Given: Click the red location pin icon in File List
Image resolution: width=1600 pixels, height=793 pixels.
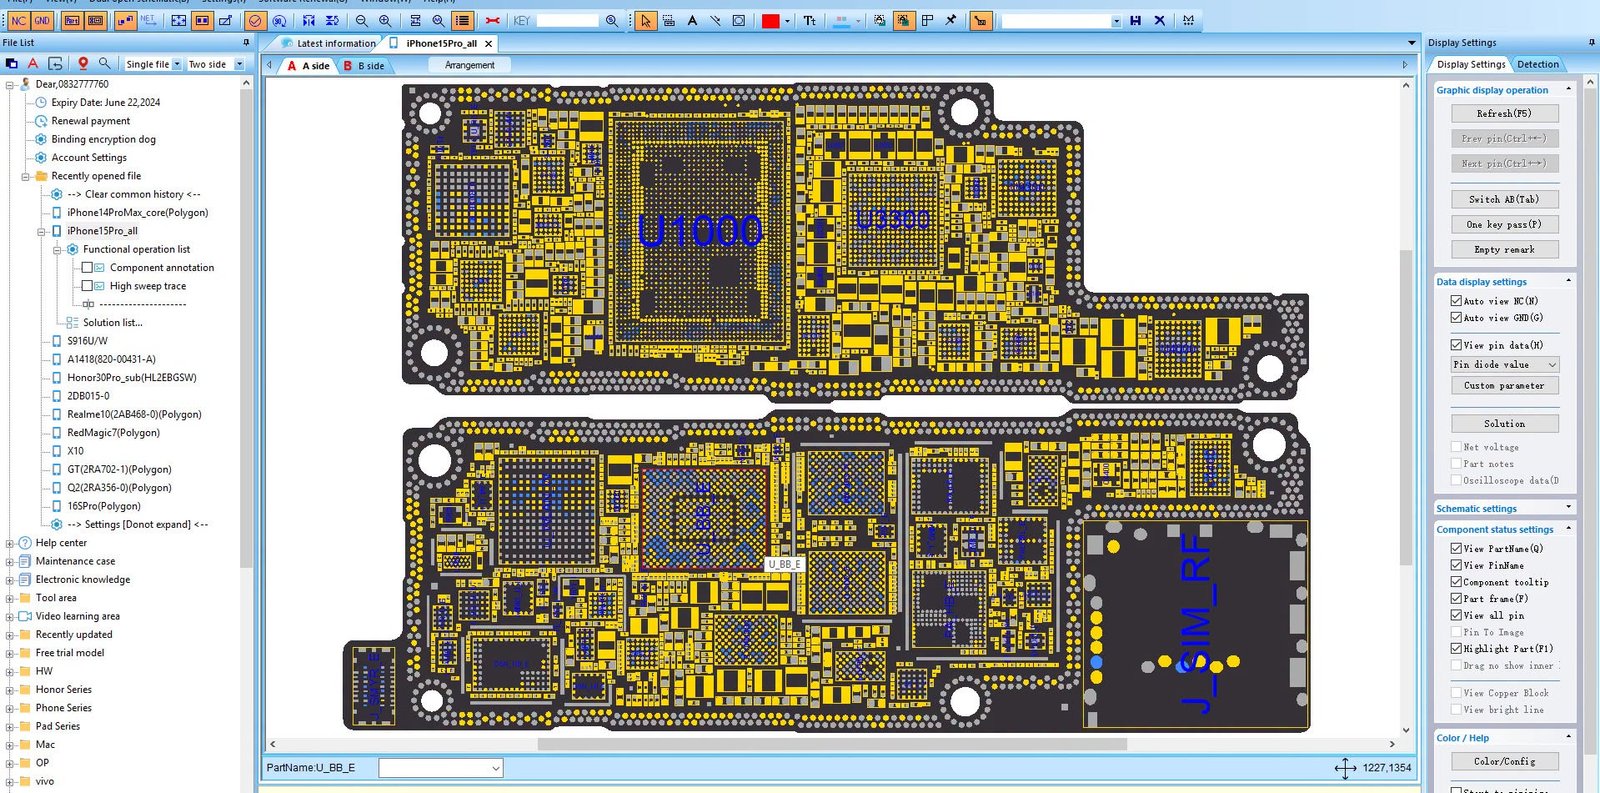Looking at the screenshot, I should [x=83, y=63].
